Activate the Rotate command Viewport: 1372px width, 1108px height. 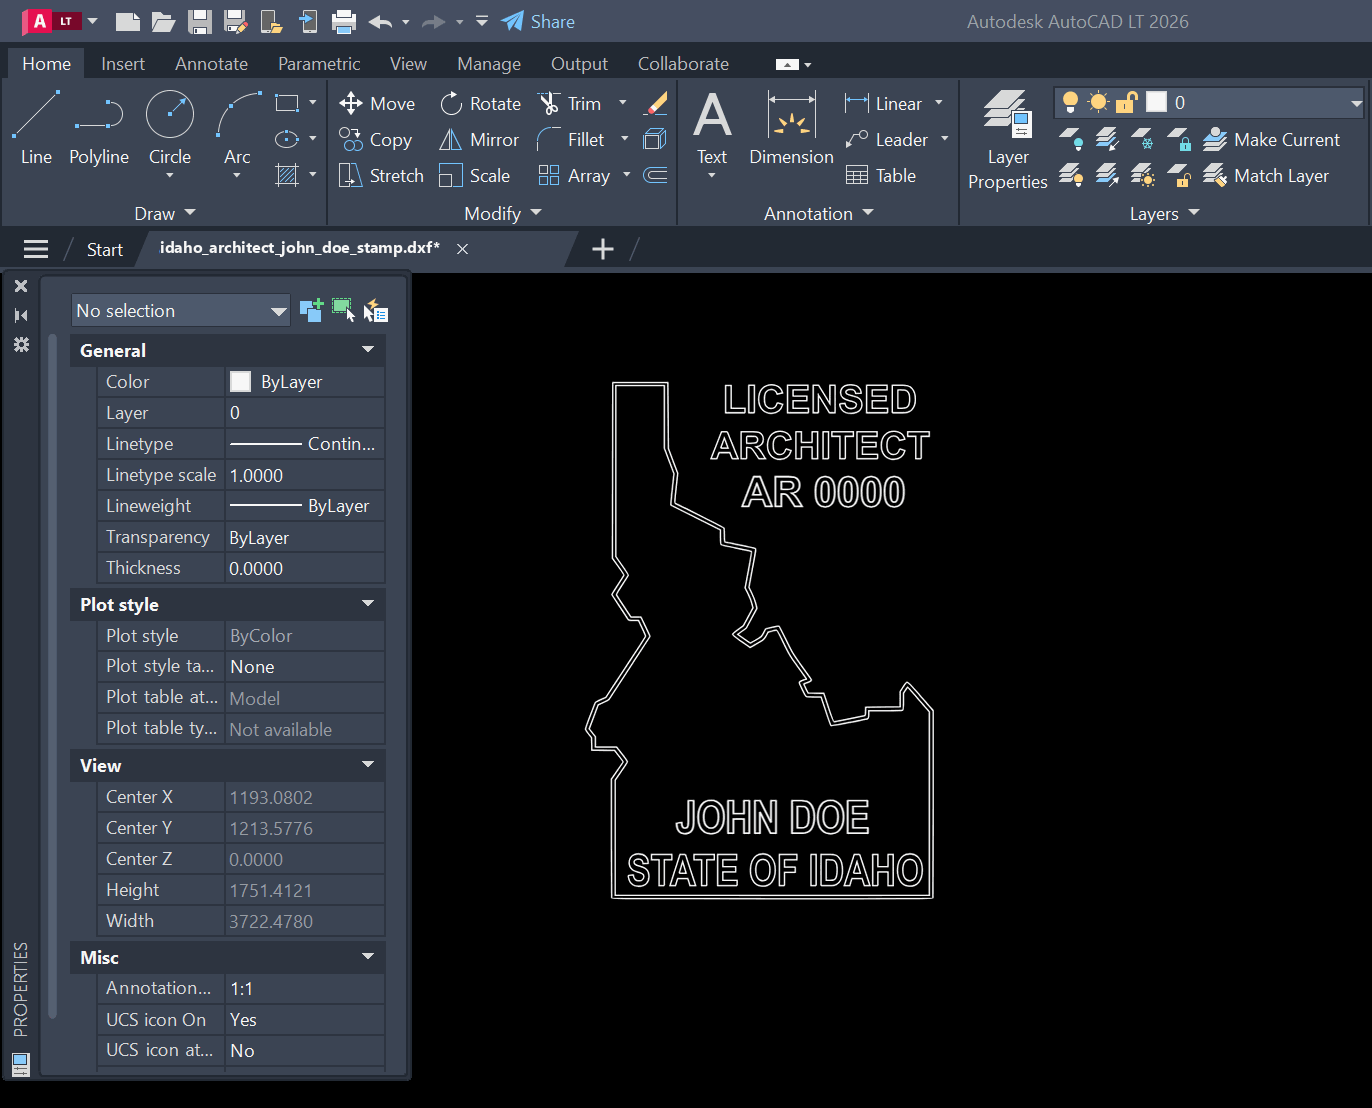480,104
